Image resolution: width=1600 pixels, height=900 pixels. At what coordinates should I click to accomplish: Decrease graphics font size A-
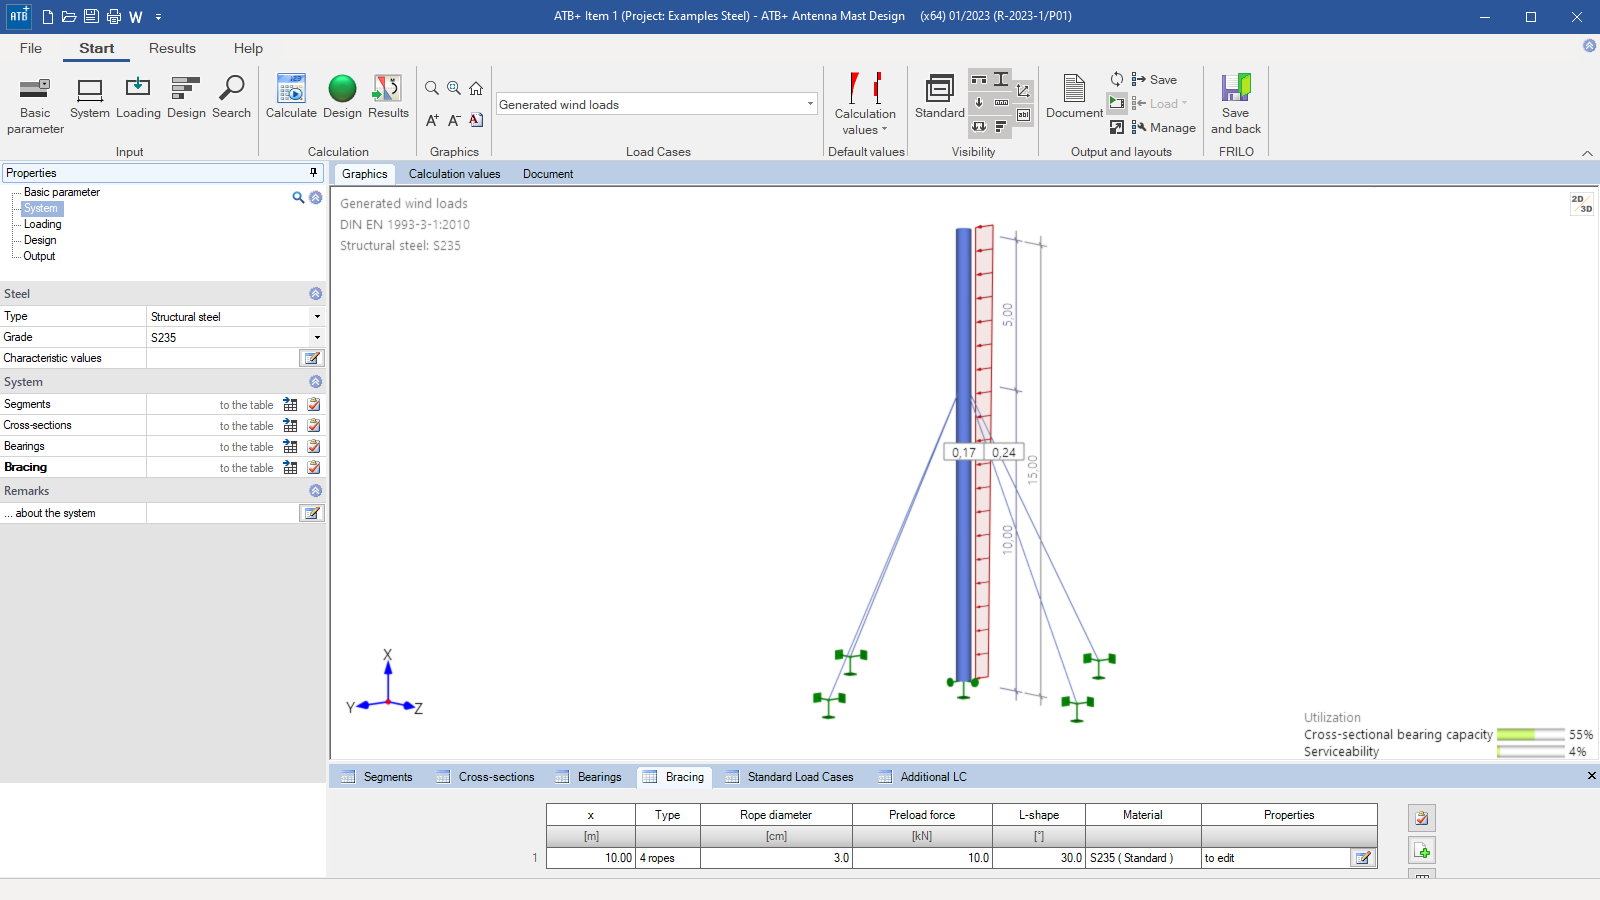coord(454,120)
